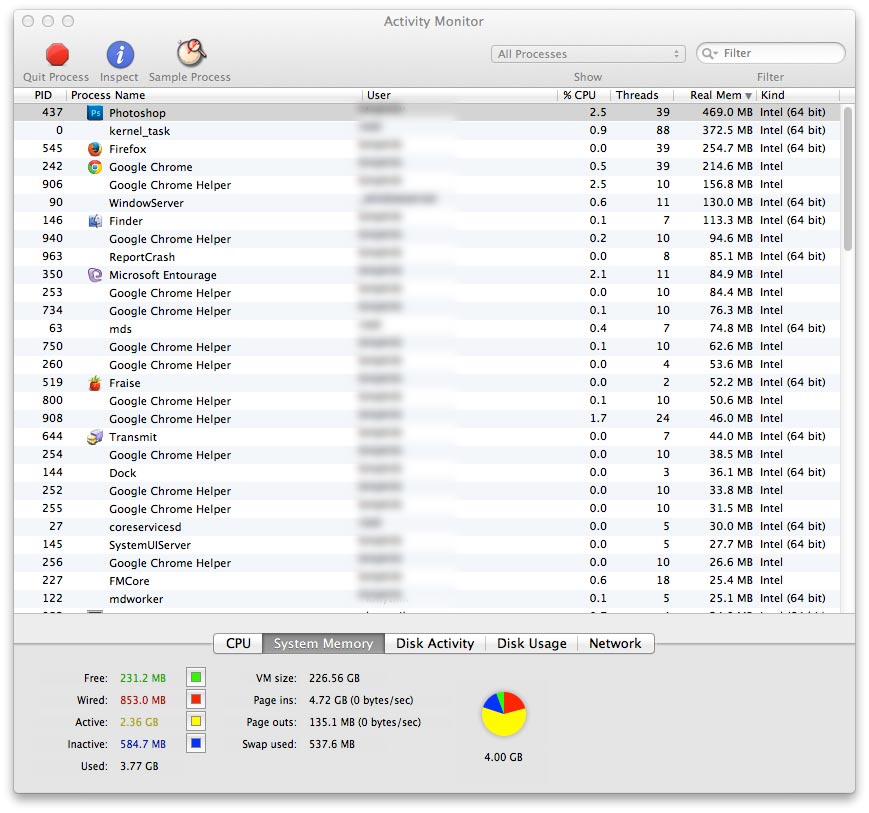Click the Inactive value 584.7 MB
The image size is (869, 813).
143,744
